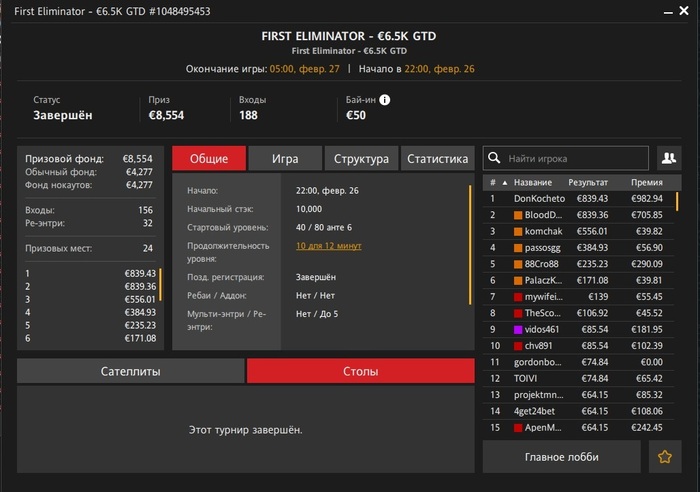700x492 pixels.
Task: Click the Начальный стэк value 10,000
Action: (x=308, y=209)
